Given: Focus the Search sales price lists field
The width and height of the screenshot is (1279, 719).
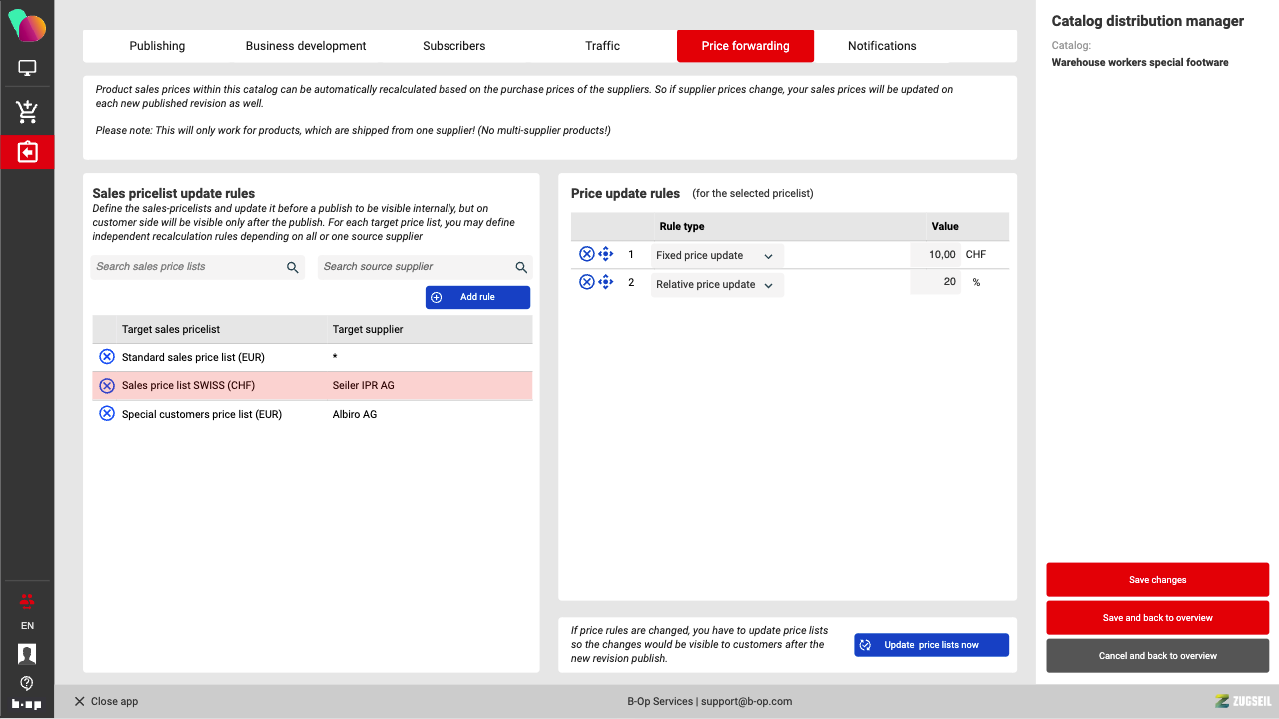Looking at the screenshot, I should (188, 267).
